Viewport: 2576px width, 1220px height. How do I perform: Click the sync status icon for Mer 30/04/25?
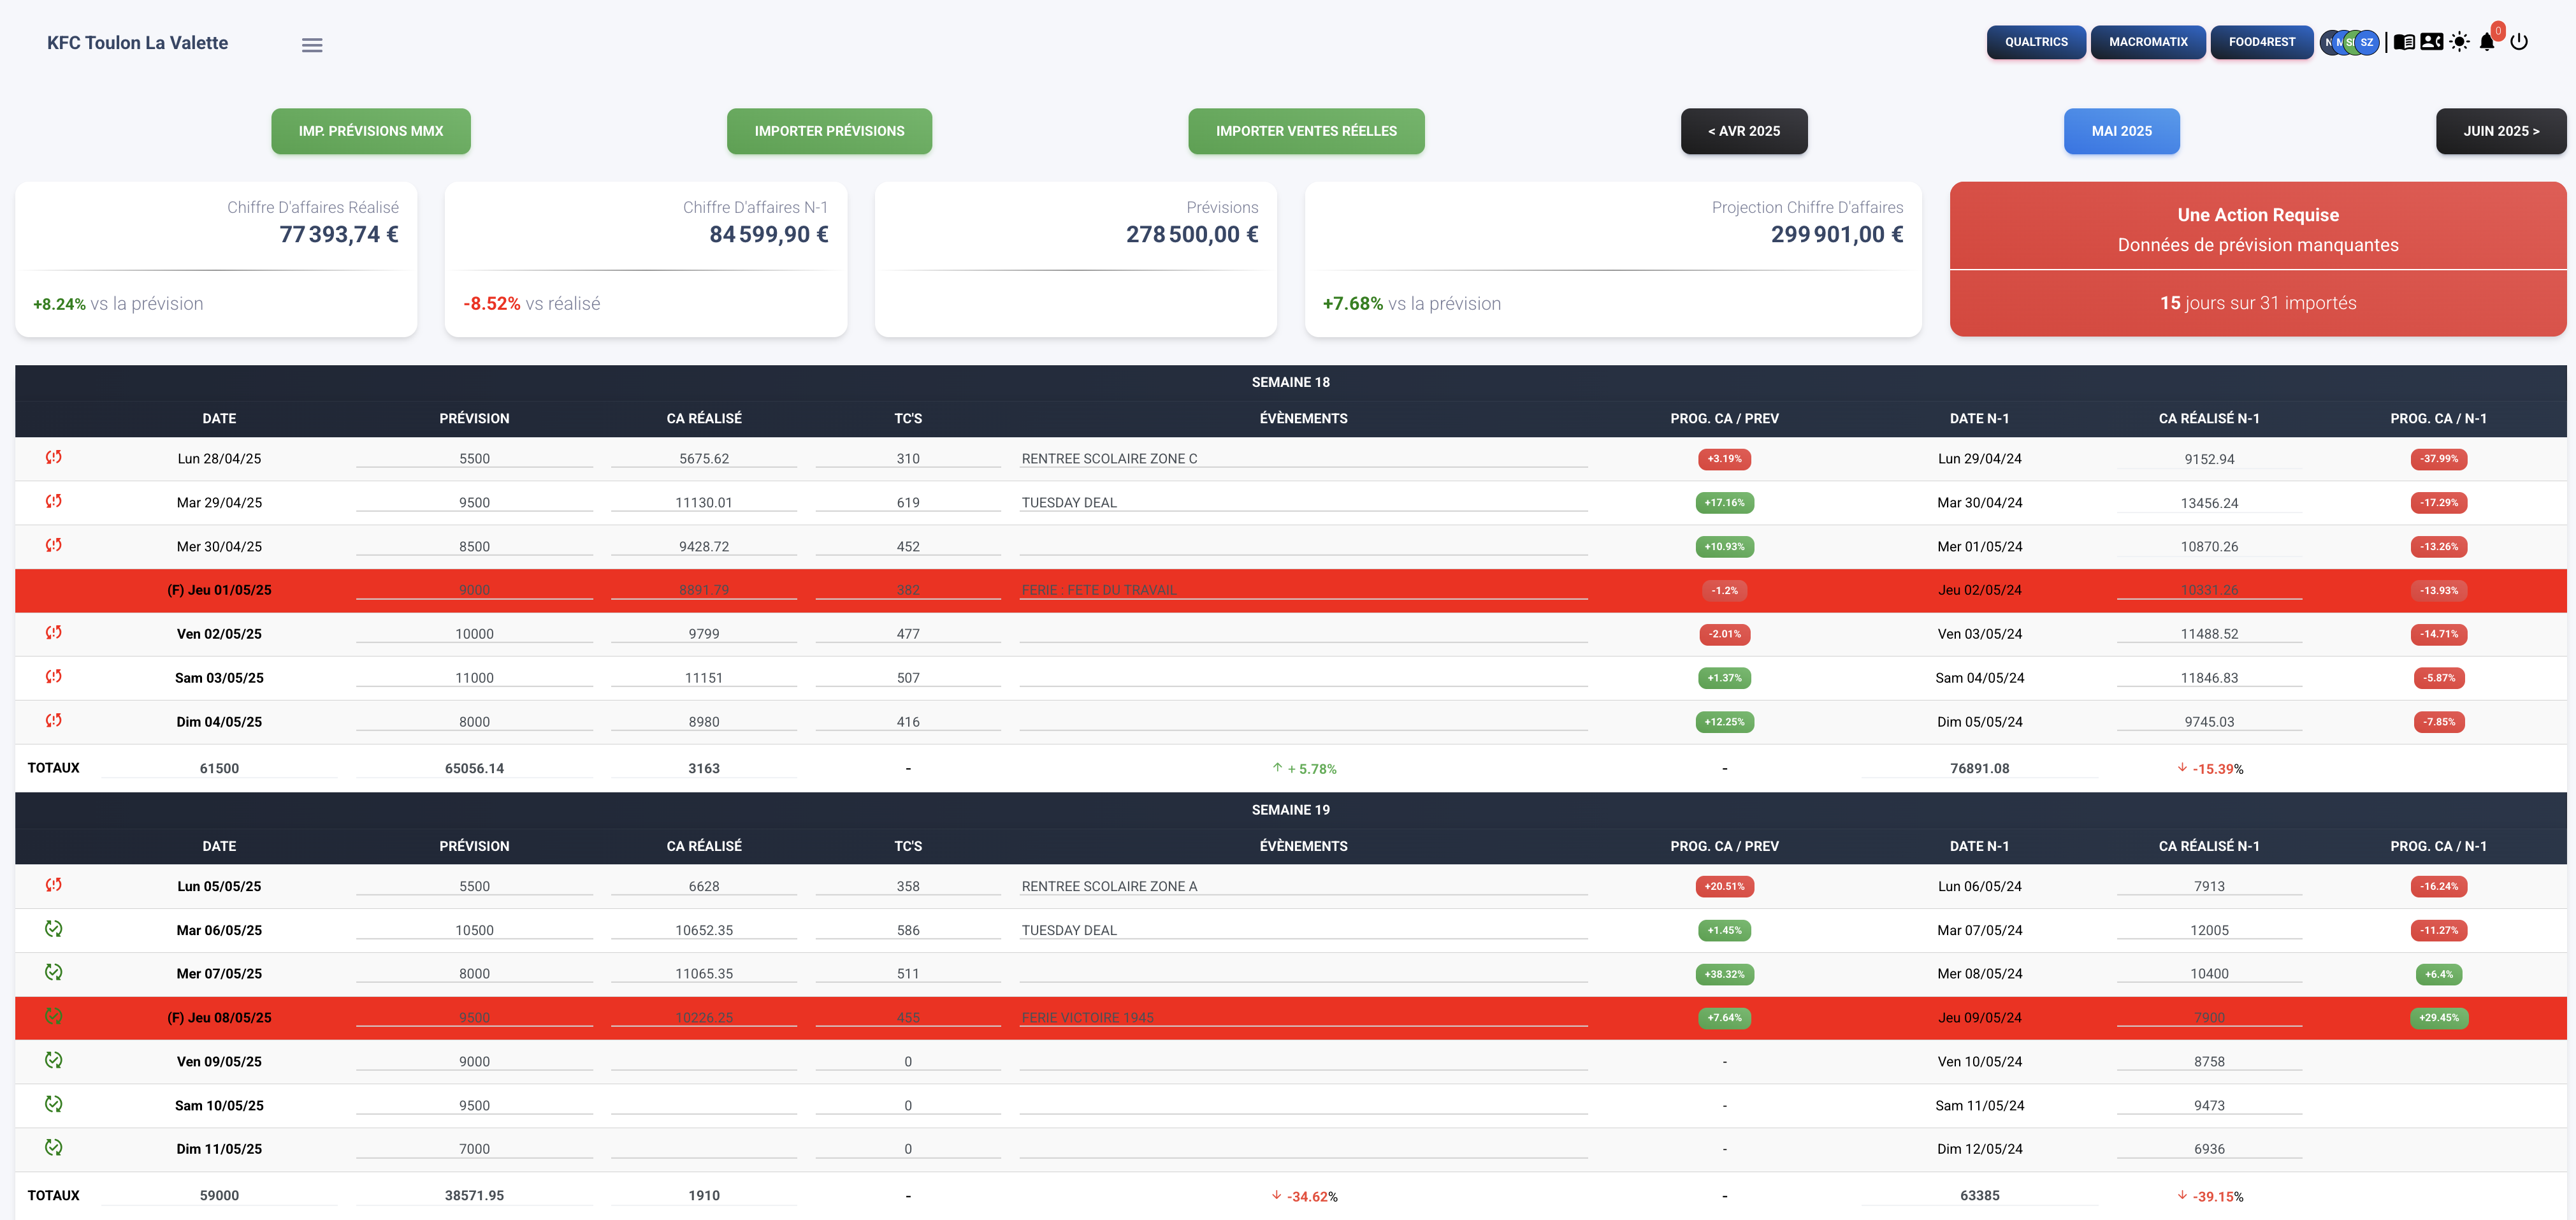pos(54,545)
